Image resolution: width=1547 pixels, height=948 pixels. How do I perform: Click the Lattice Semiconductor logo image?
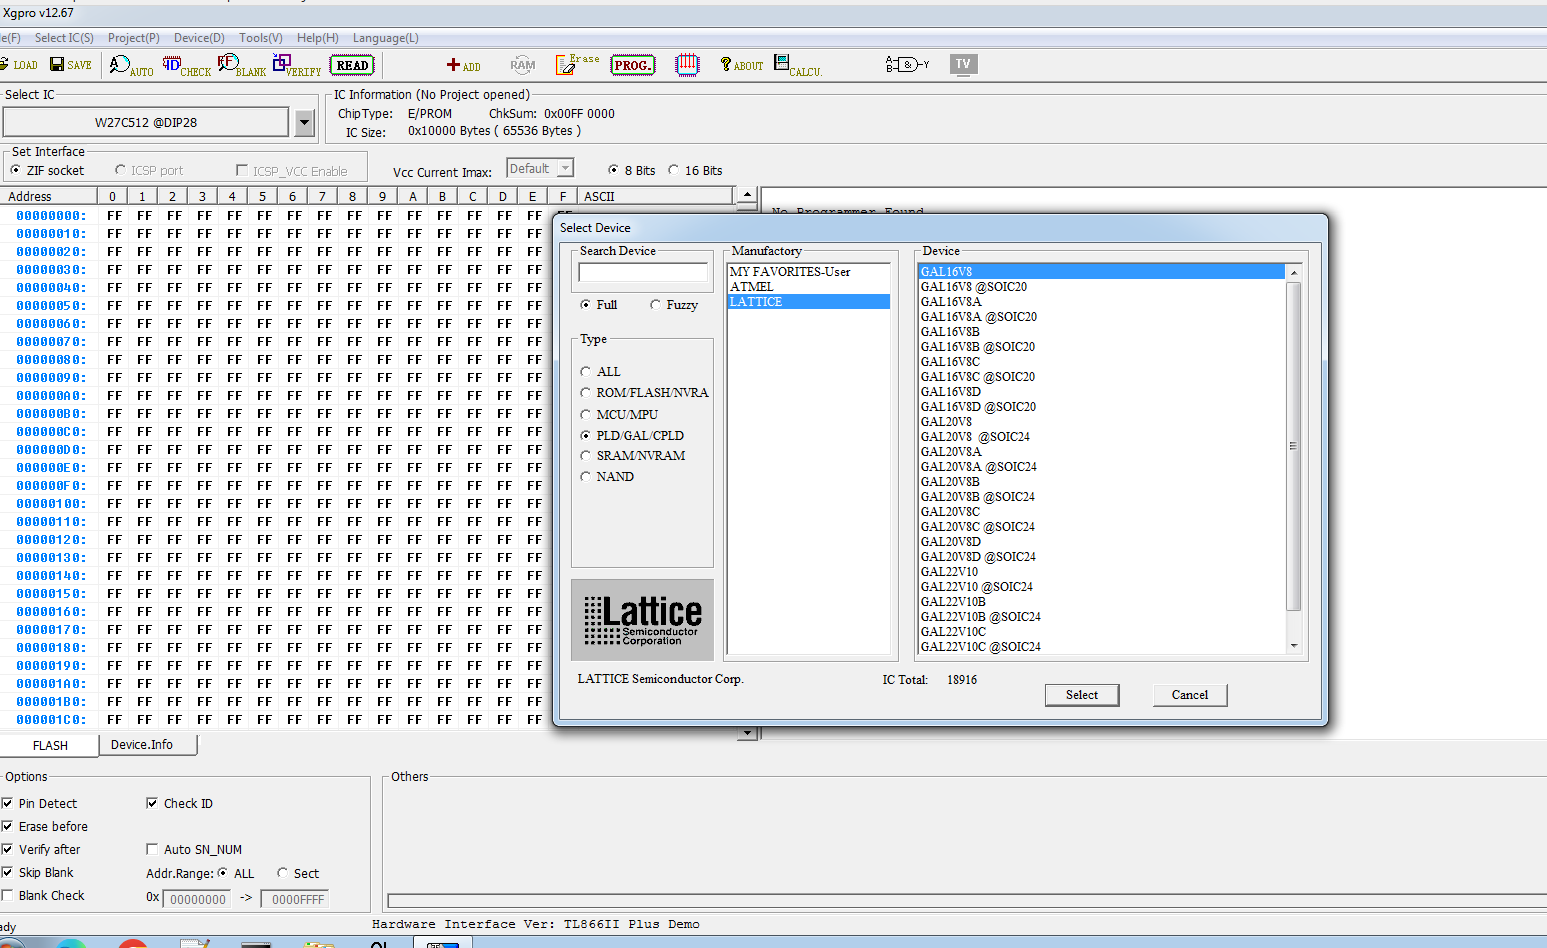pyautogui.click(x=642, y=620)
